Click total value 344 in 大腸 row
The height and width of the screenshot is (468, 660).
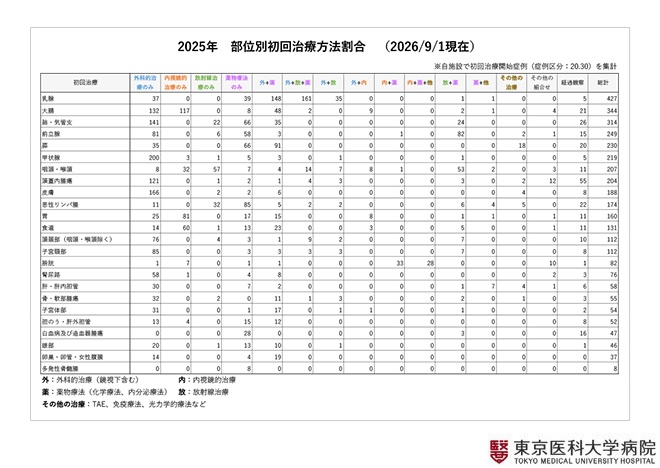tap(612, 110)
